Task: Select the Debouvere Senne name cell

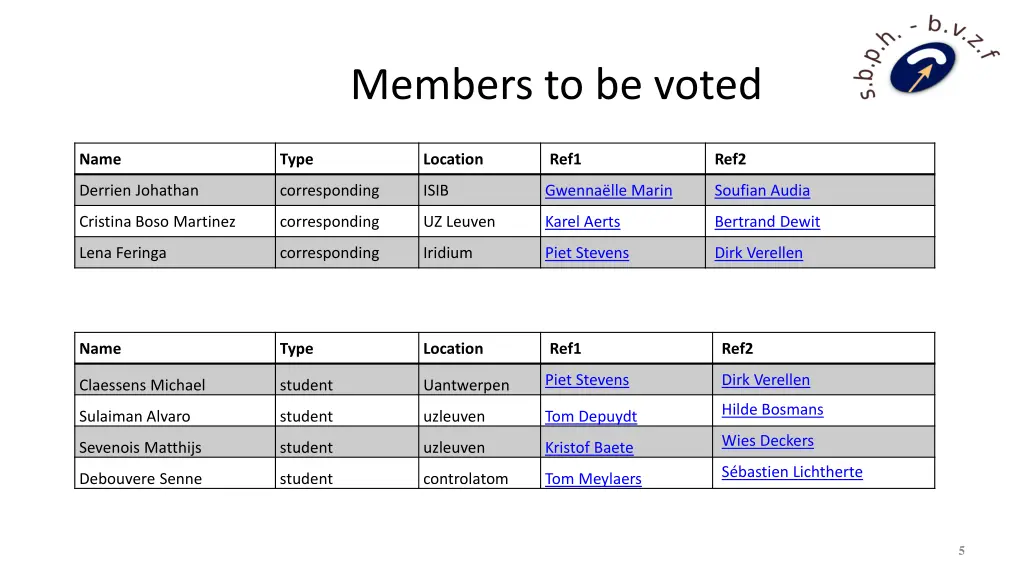Action: [140, 479]
